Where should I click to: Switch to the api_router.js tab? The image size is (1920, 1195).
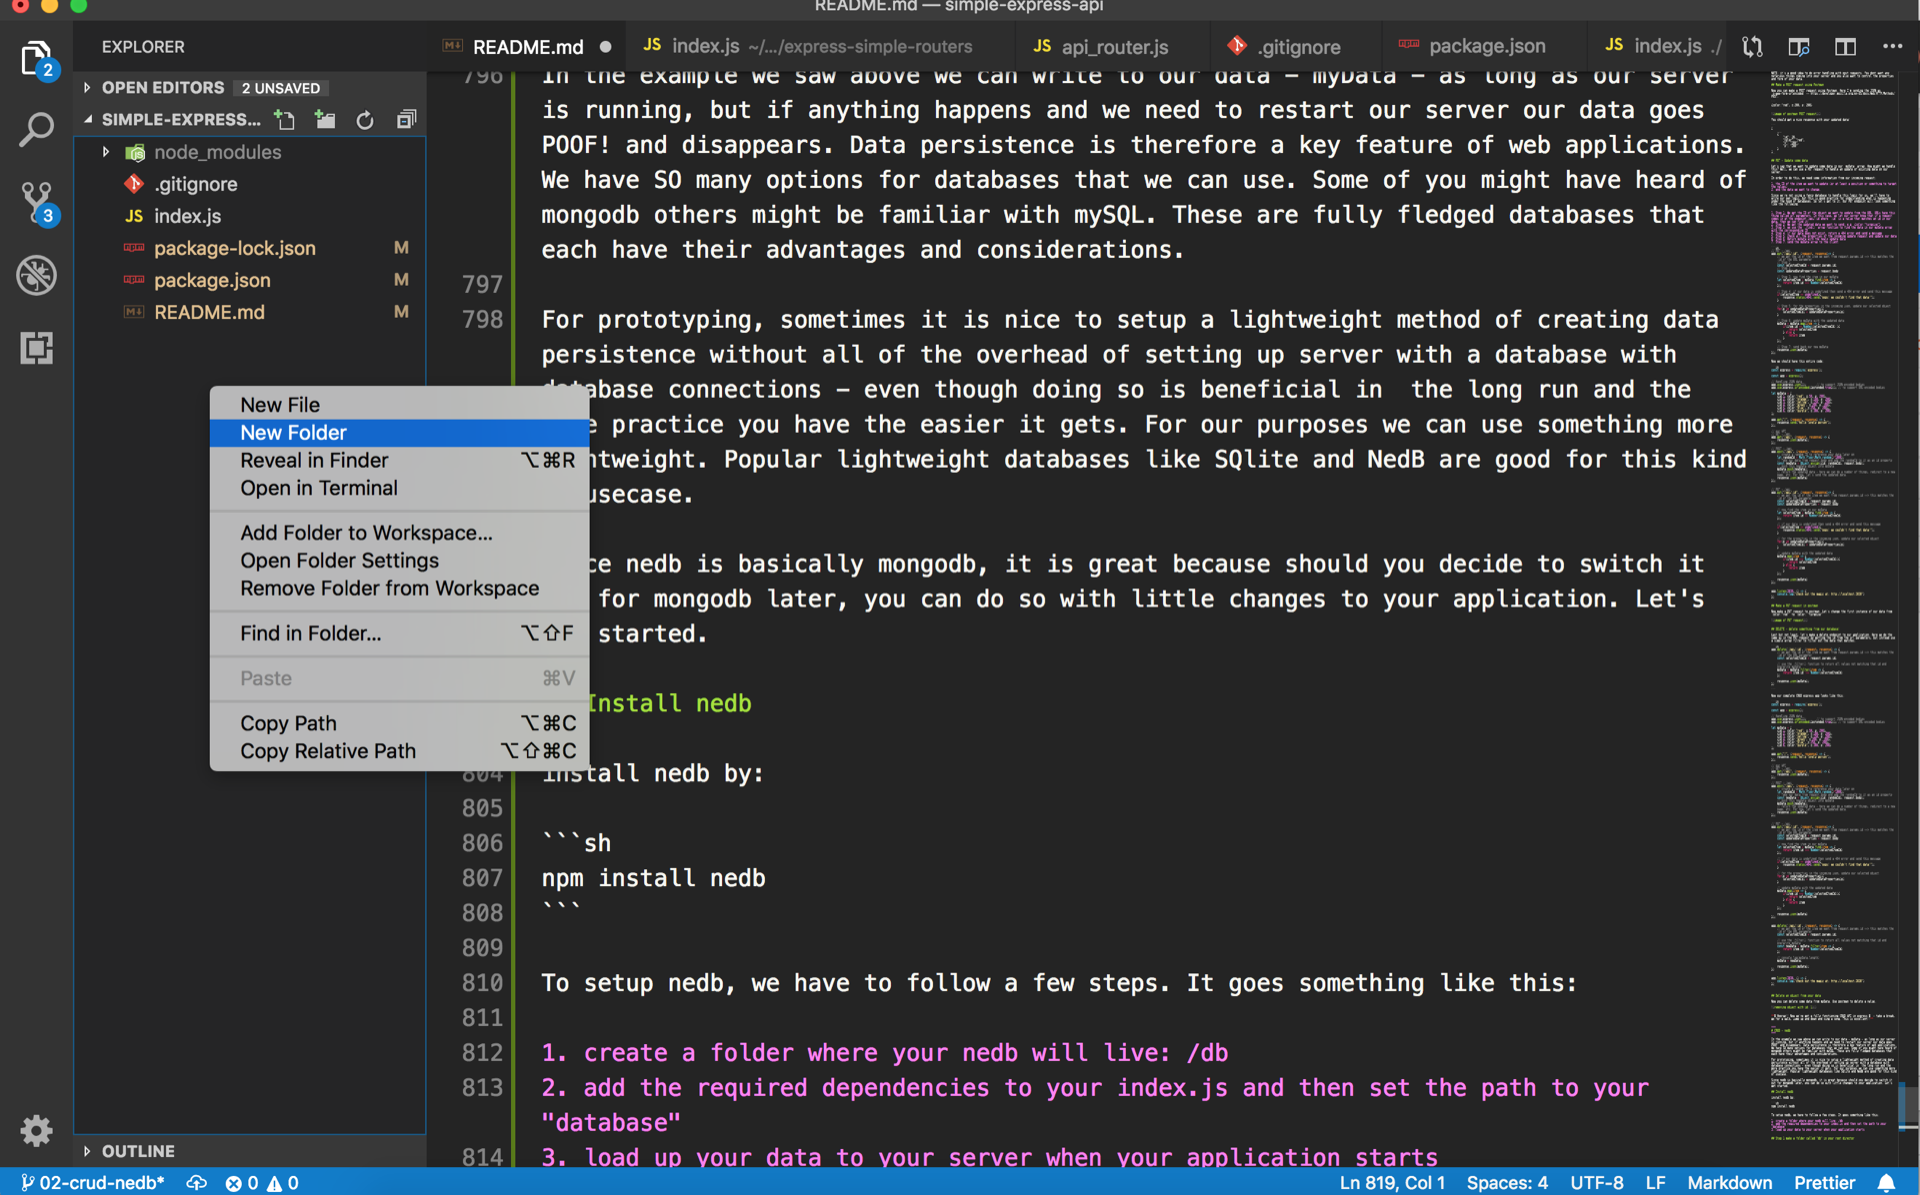tap(1113, 47)
